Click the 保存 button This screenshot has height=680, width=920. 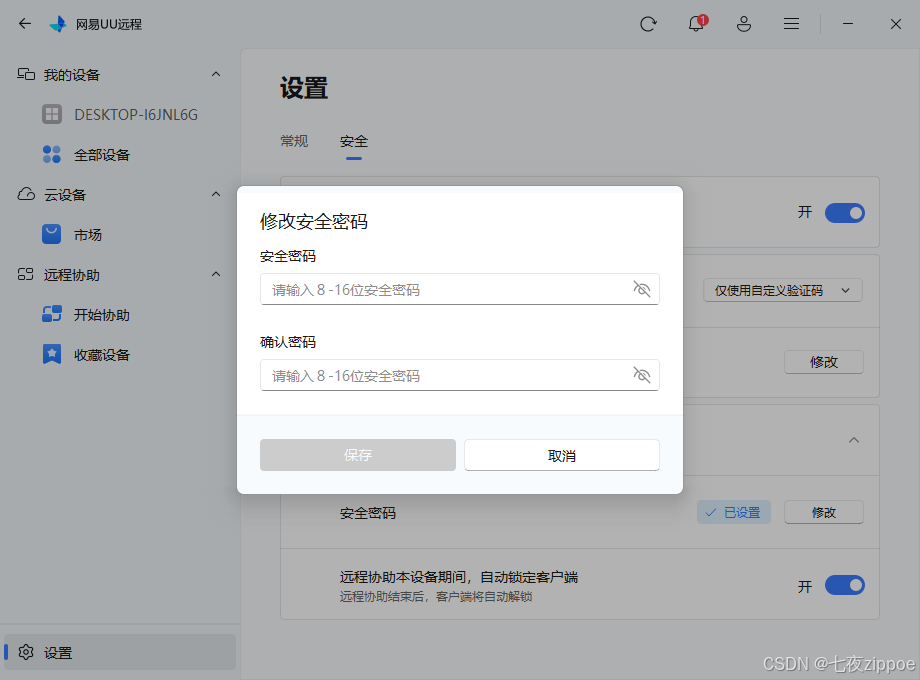pos(358,455)
